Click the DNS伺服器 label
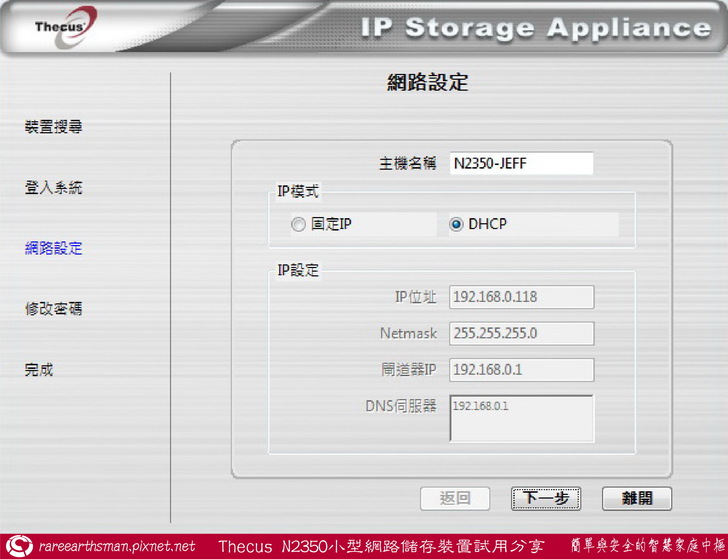 point(401,406)
